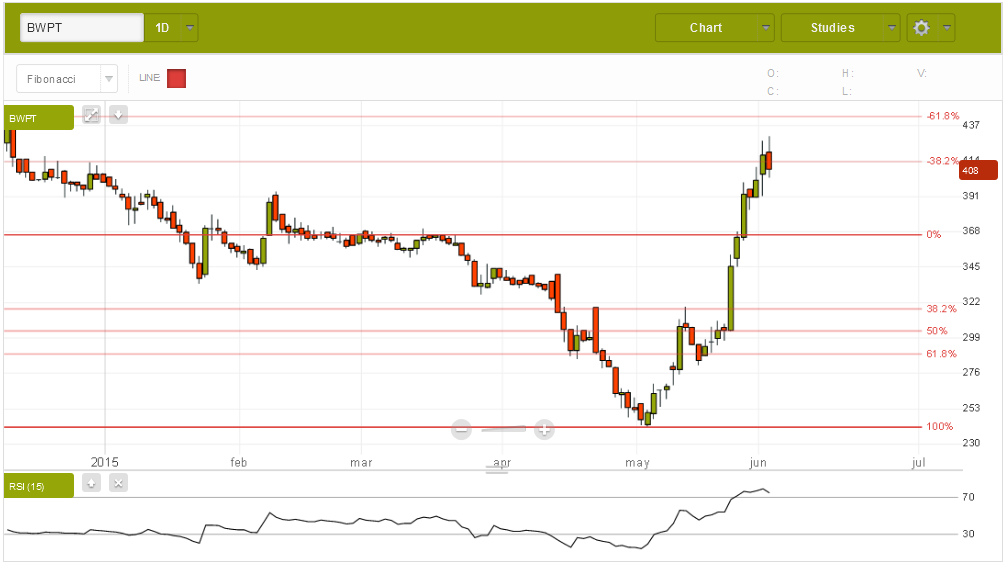
Task: Click the panel resize handle above RSI
Action: (x=497, y=469)
